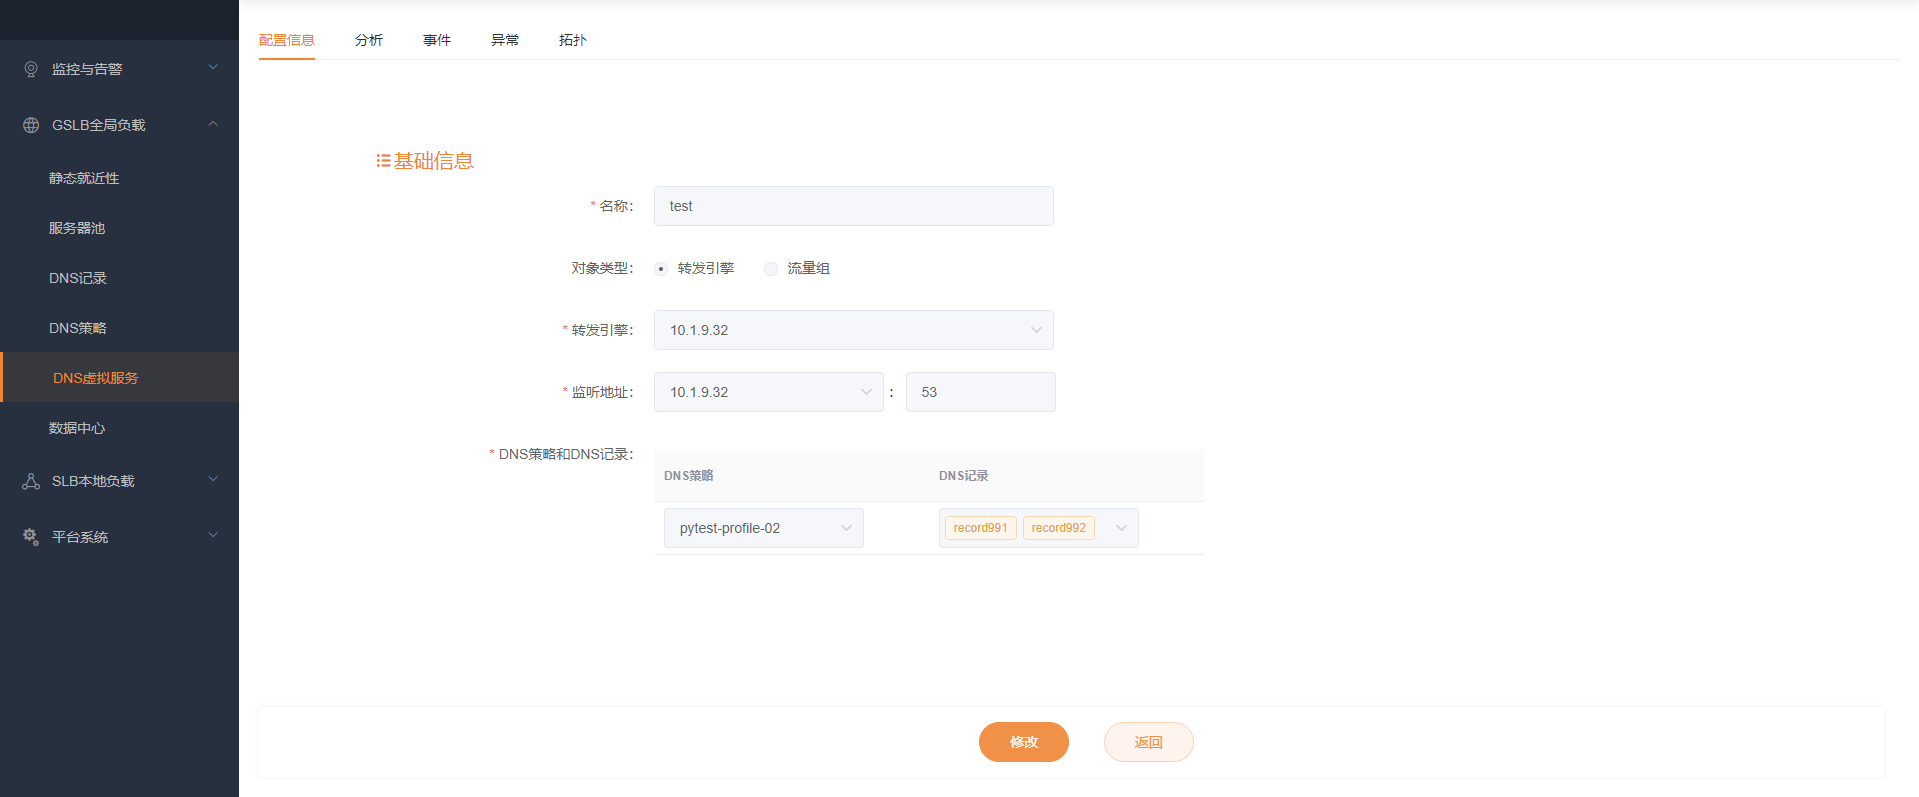The image size is (1919, 797).
Task: Collapse the GSLB全局负载 menu chevron
Action: tap(213, 124)
